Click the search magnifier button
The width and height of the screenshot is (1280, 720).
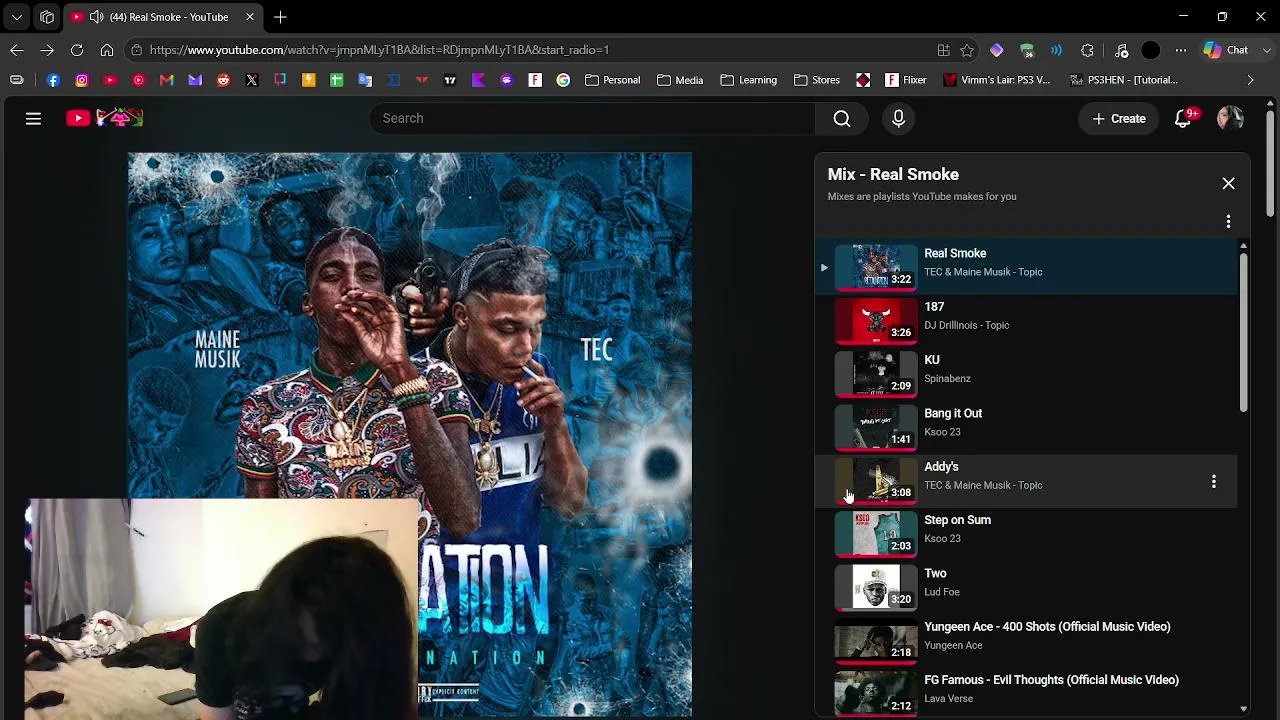point(842,118)
